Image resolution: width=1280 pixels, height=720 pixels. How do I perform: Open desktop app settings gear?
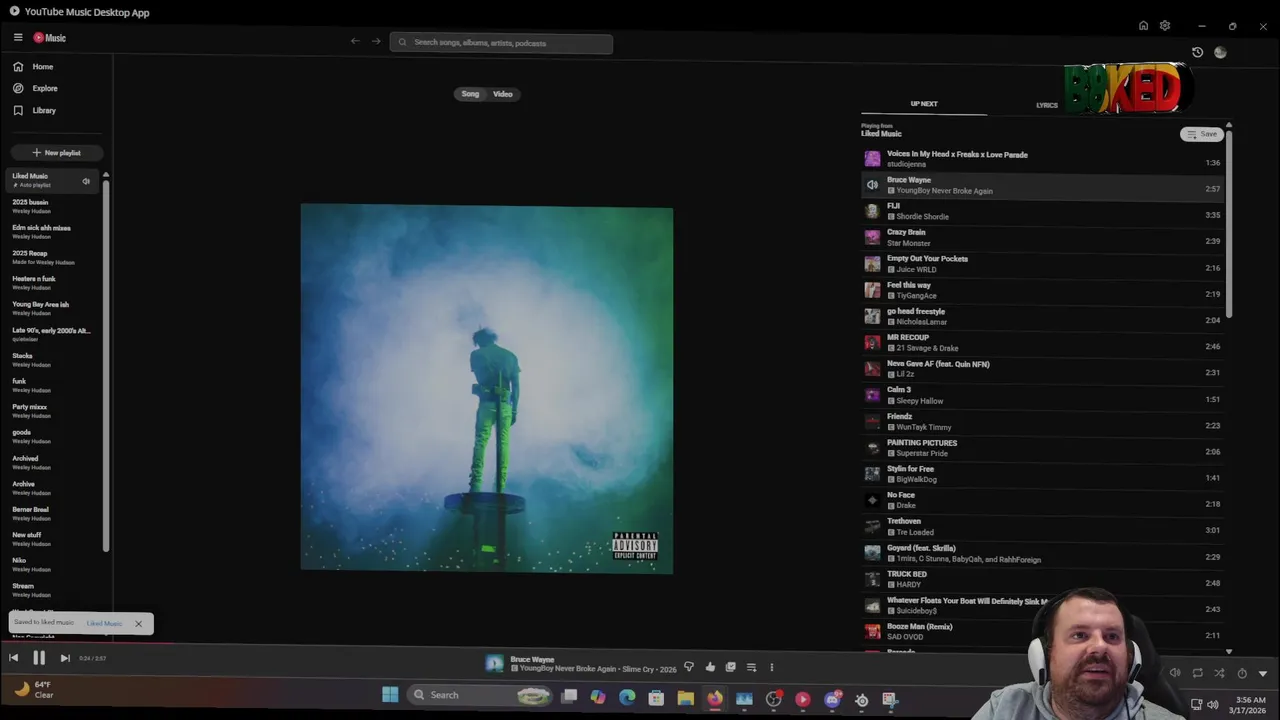click(1165, 26)
